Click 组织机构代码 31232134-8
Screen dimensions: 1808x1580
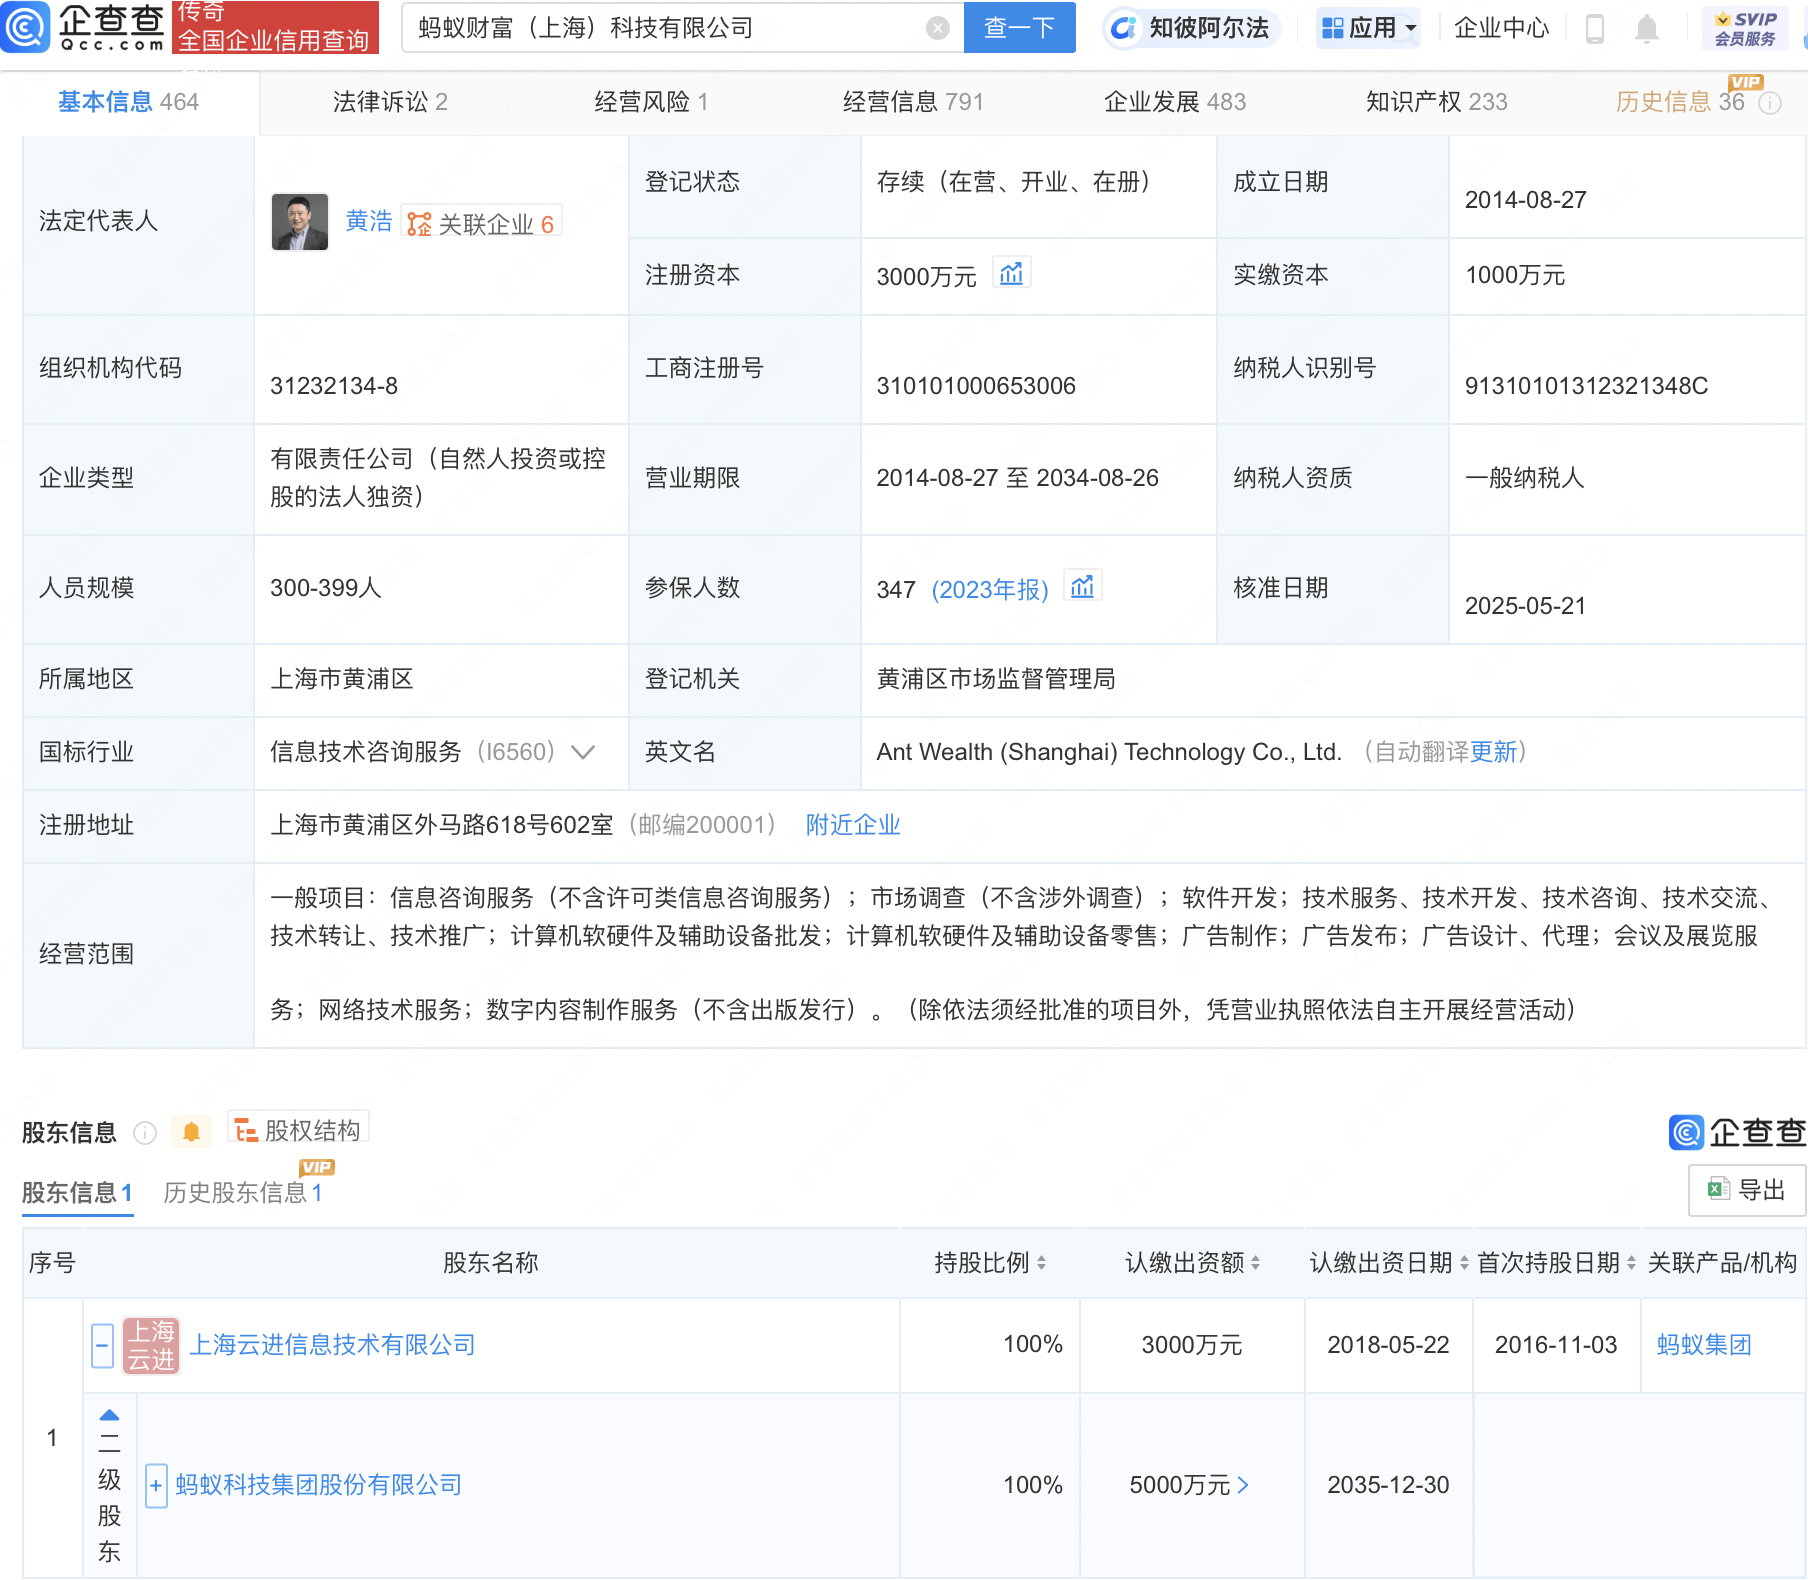[x=334, y=386]
